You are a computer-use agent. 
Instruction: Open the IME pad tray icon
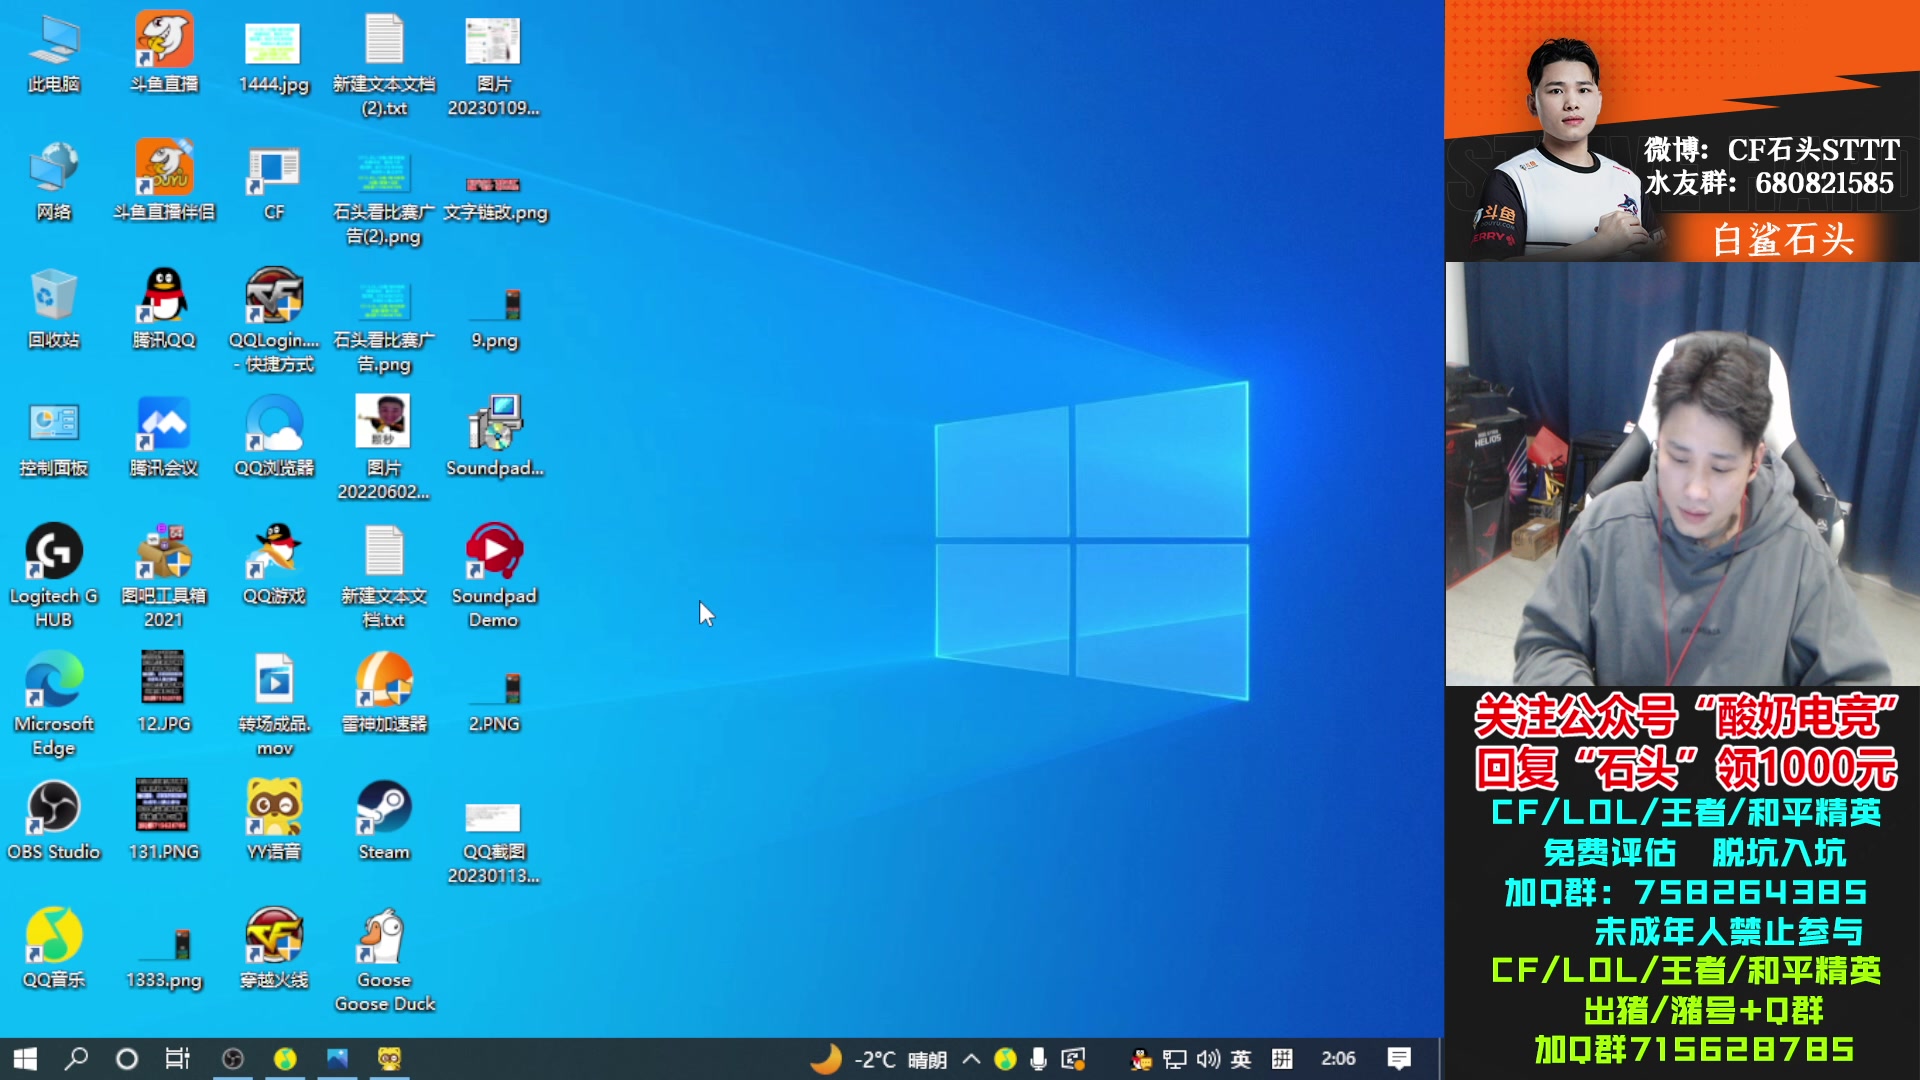click(1283, 1059)
